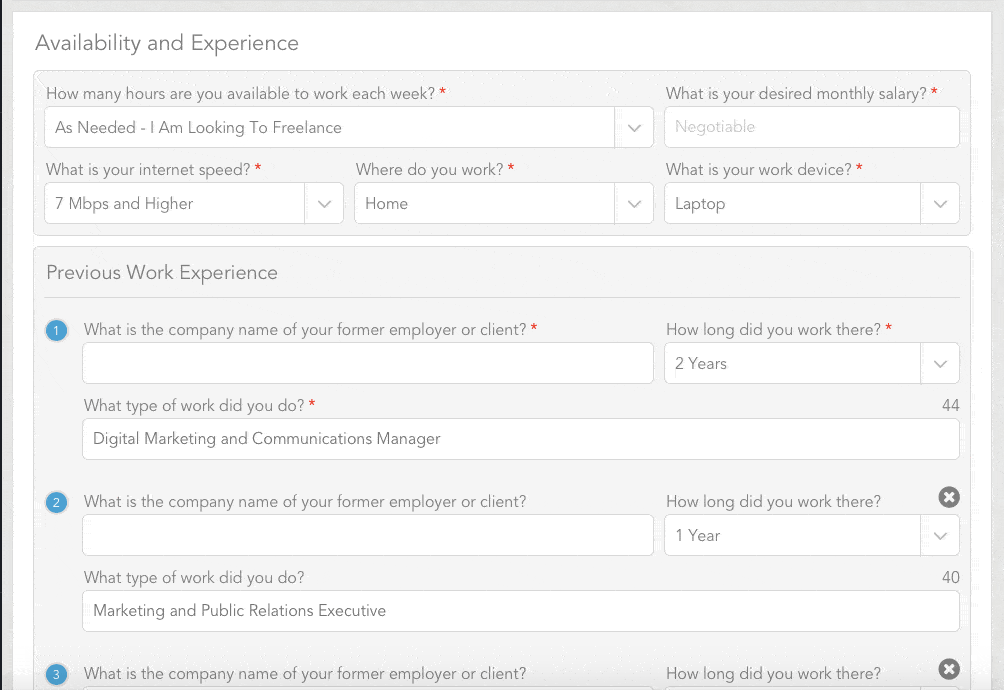The image size is (1004, 690).
Task: Click the Previous Work Experience heading
Action: 162,273
